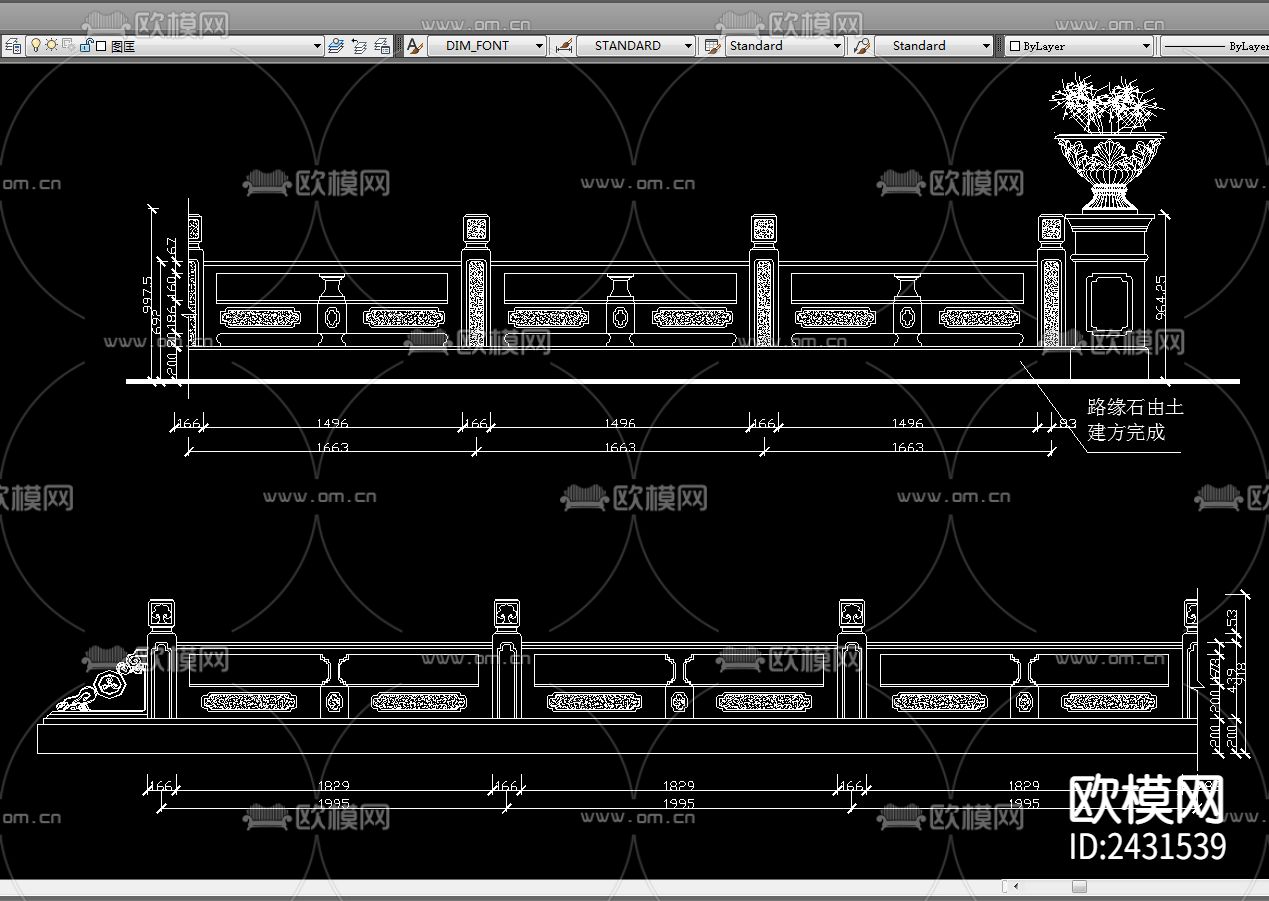
Task: Toggle the viewport freeze for the current layer
Action: [67, 45]
